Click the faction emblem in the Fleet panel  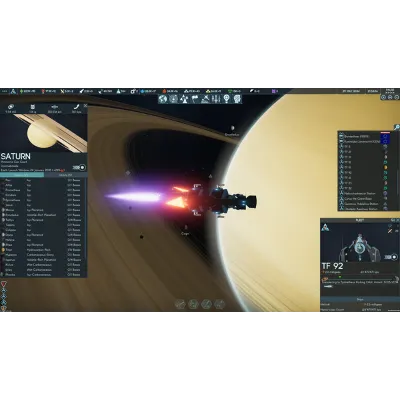pyautogui.click(x=326, y=228)
